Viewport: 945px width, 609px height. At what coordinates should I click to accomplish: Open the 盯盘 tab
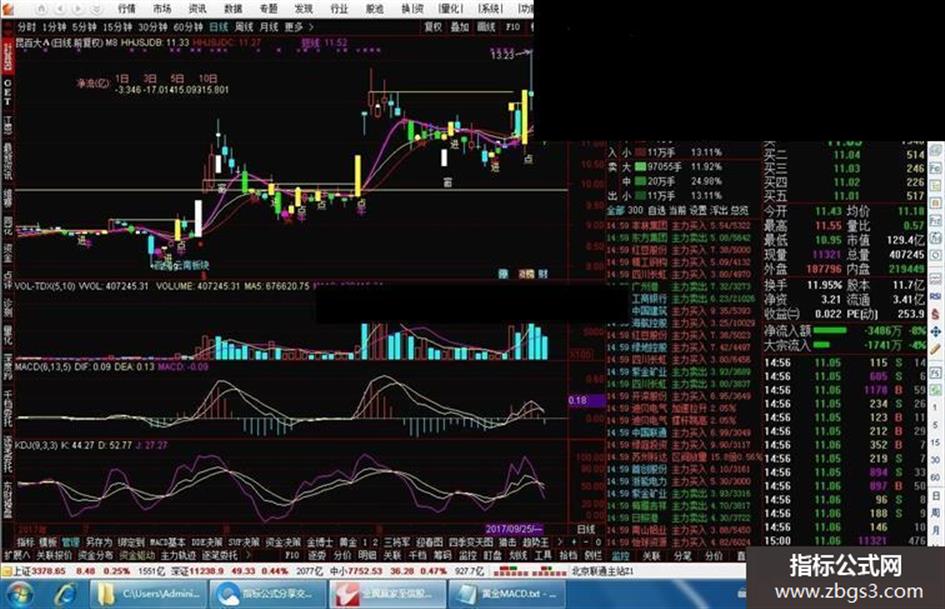[x=492, y=555]
